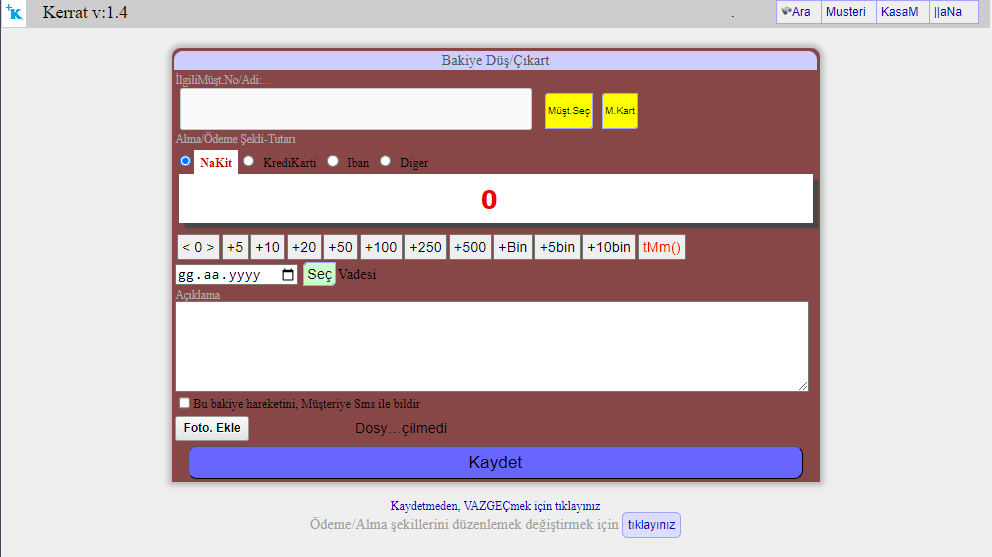
Task: Enable SMS notification checkbox for customer
Action: [184, 403]
